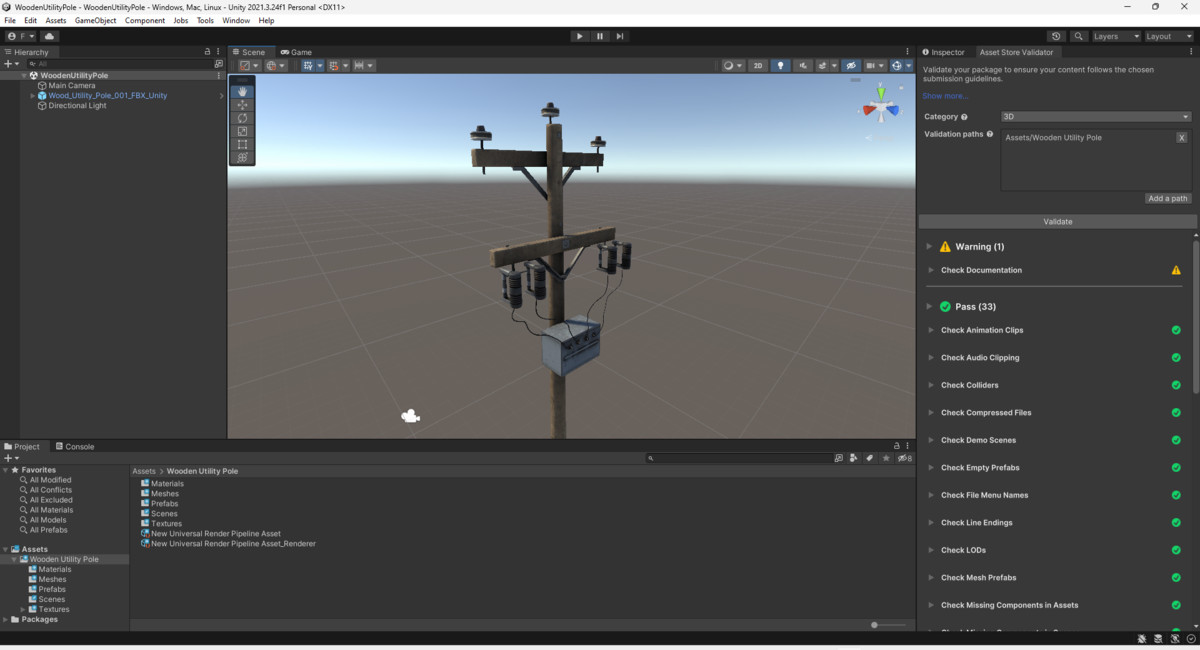The image size is (1200, 650).
Task: Open the Hierarchy panel three-dot menu
Action: point(218,52)
